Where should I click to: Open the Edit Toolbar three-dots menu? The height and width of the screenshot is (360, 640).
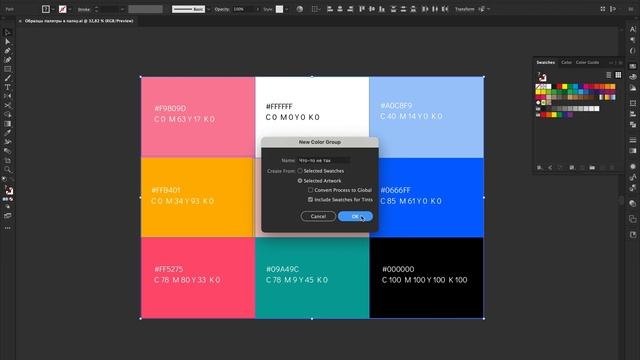[x=7, y=228]
